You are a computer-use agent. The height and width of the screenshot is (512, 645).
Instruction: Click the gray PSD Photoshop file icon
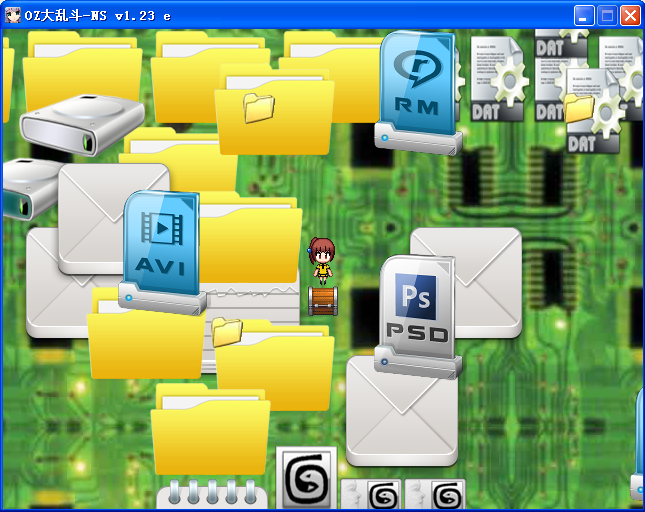418,317
